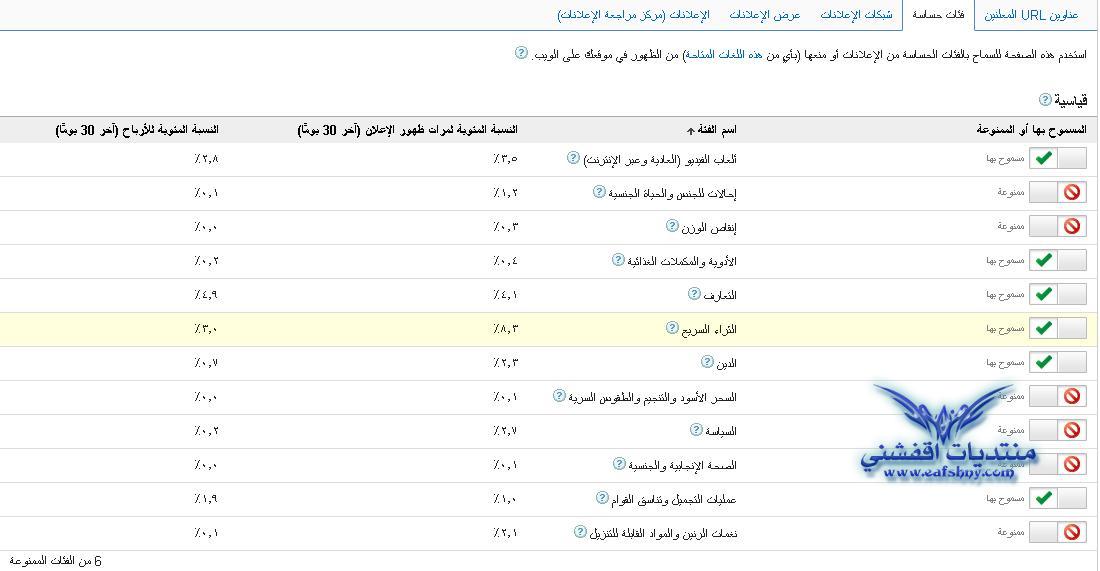Open help icon for التعارف category
1100x571 pixels.
[x=694, y=294]
